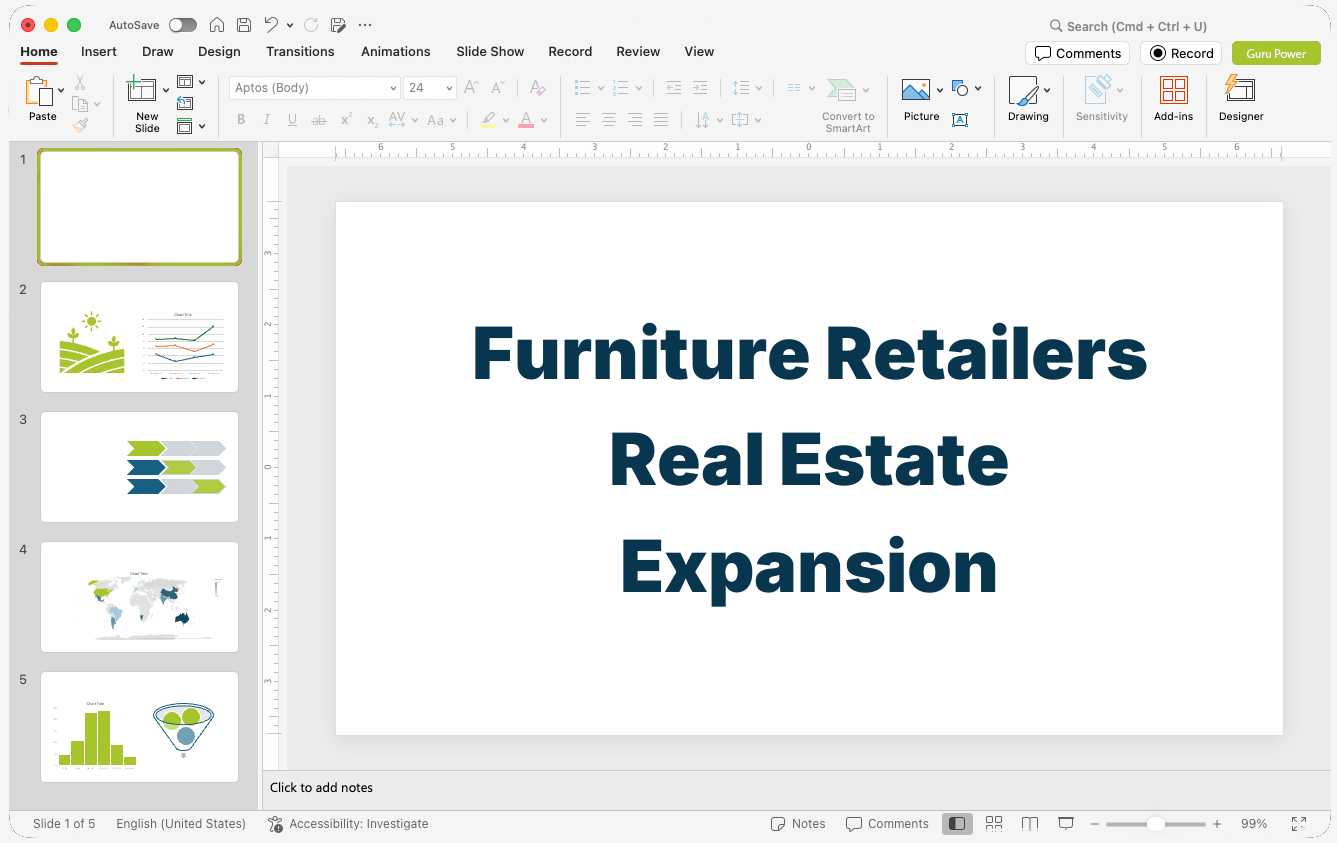Open the Section dropdown

click(x=191, y=126)
